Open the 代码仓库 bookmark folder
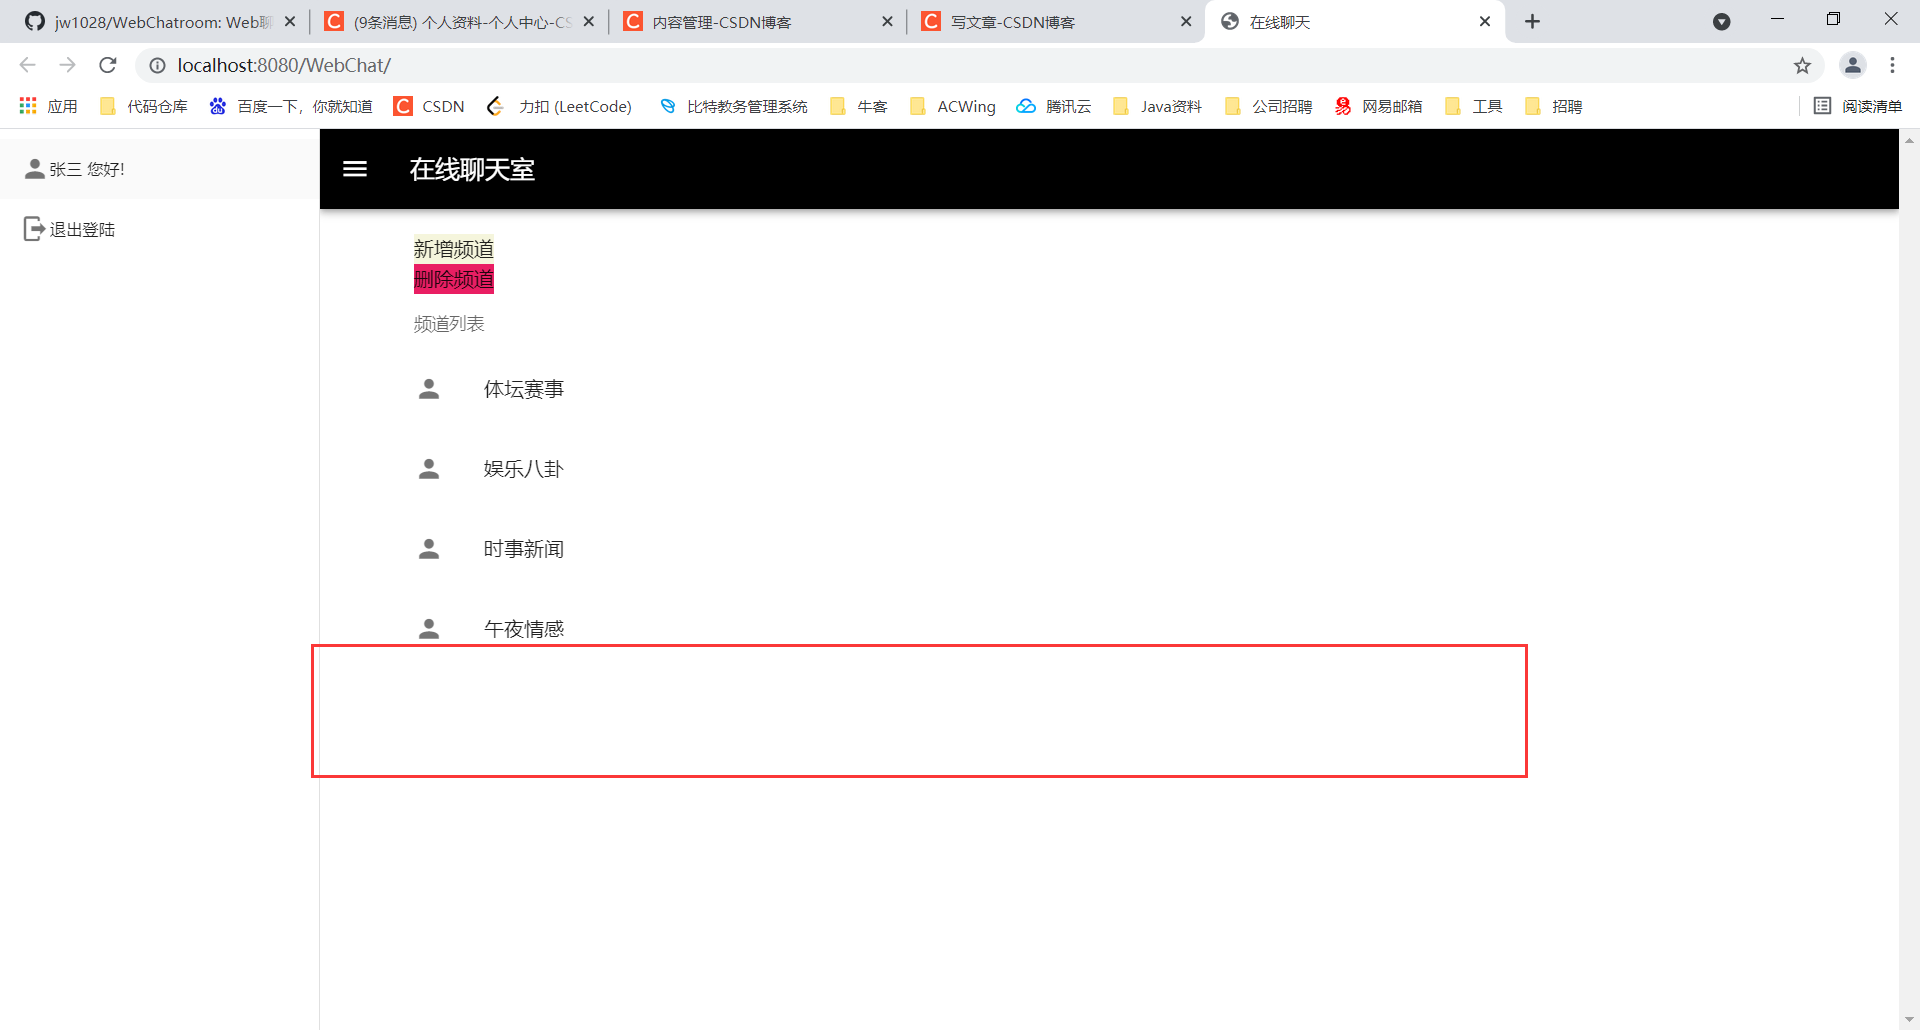The width and height of the screenshot is (1920, 1030). click(144, 106)
